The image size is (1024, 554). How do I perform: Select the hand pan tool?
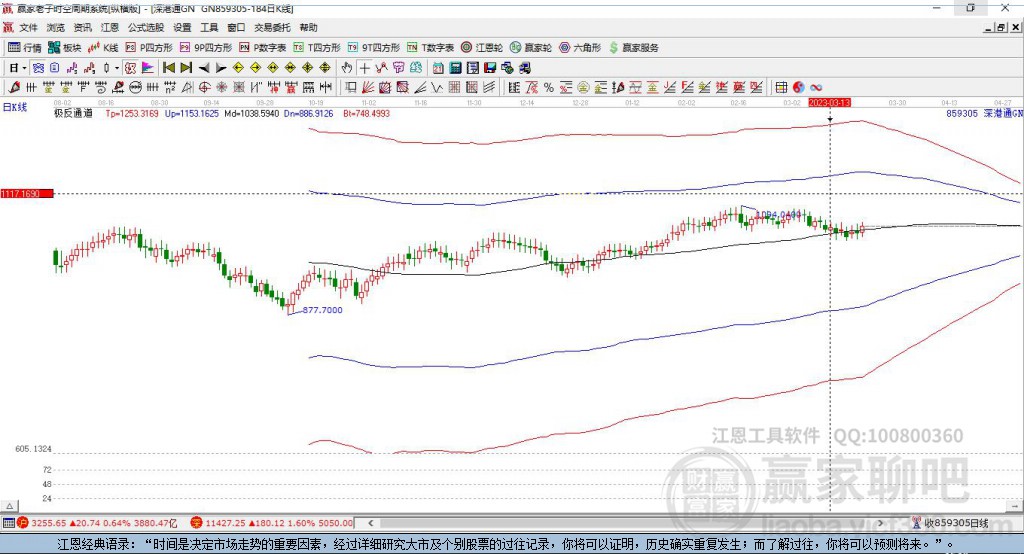click(x=347, y=68)
